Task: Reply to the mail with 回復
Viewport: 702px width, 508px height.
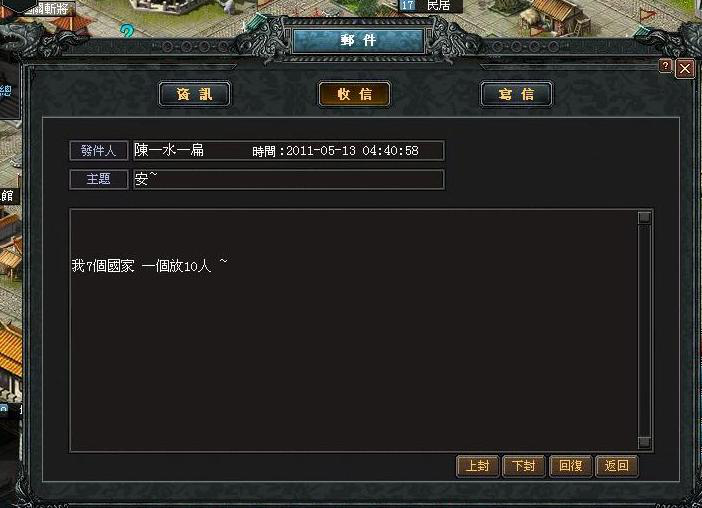Action: point(570,466)
